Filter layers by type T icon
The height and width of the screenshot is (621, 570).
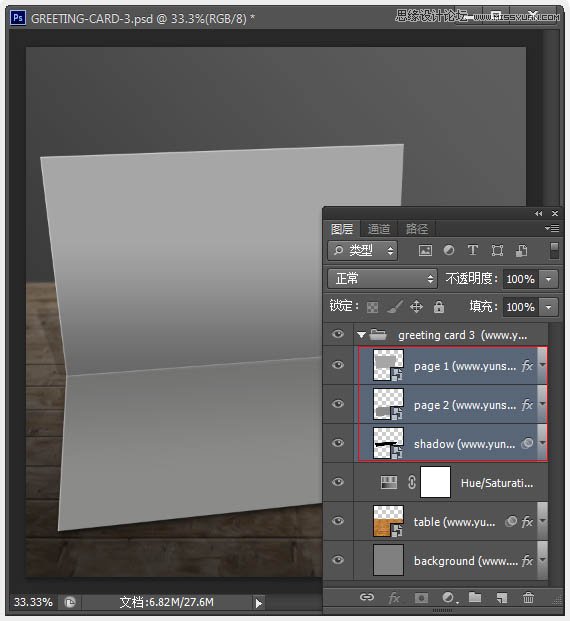coord(473,250)
